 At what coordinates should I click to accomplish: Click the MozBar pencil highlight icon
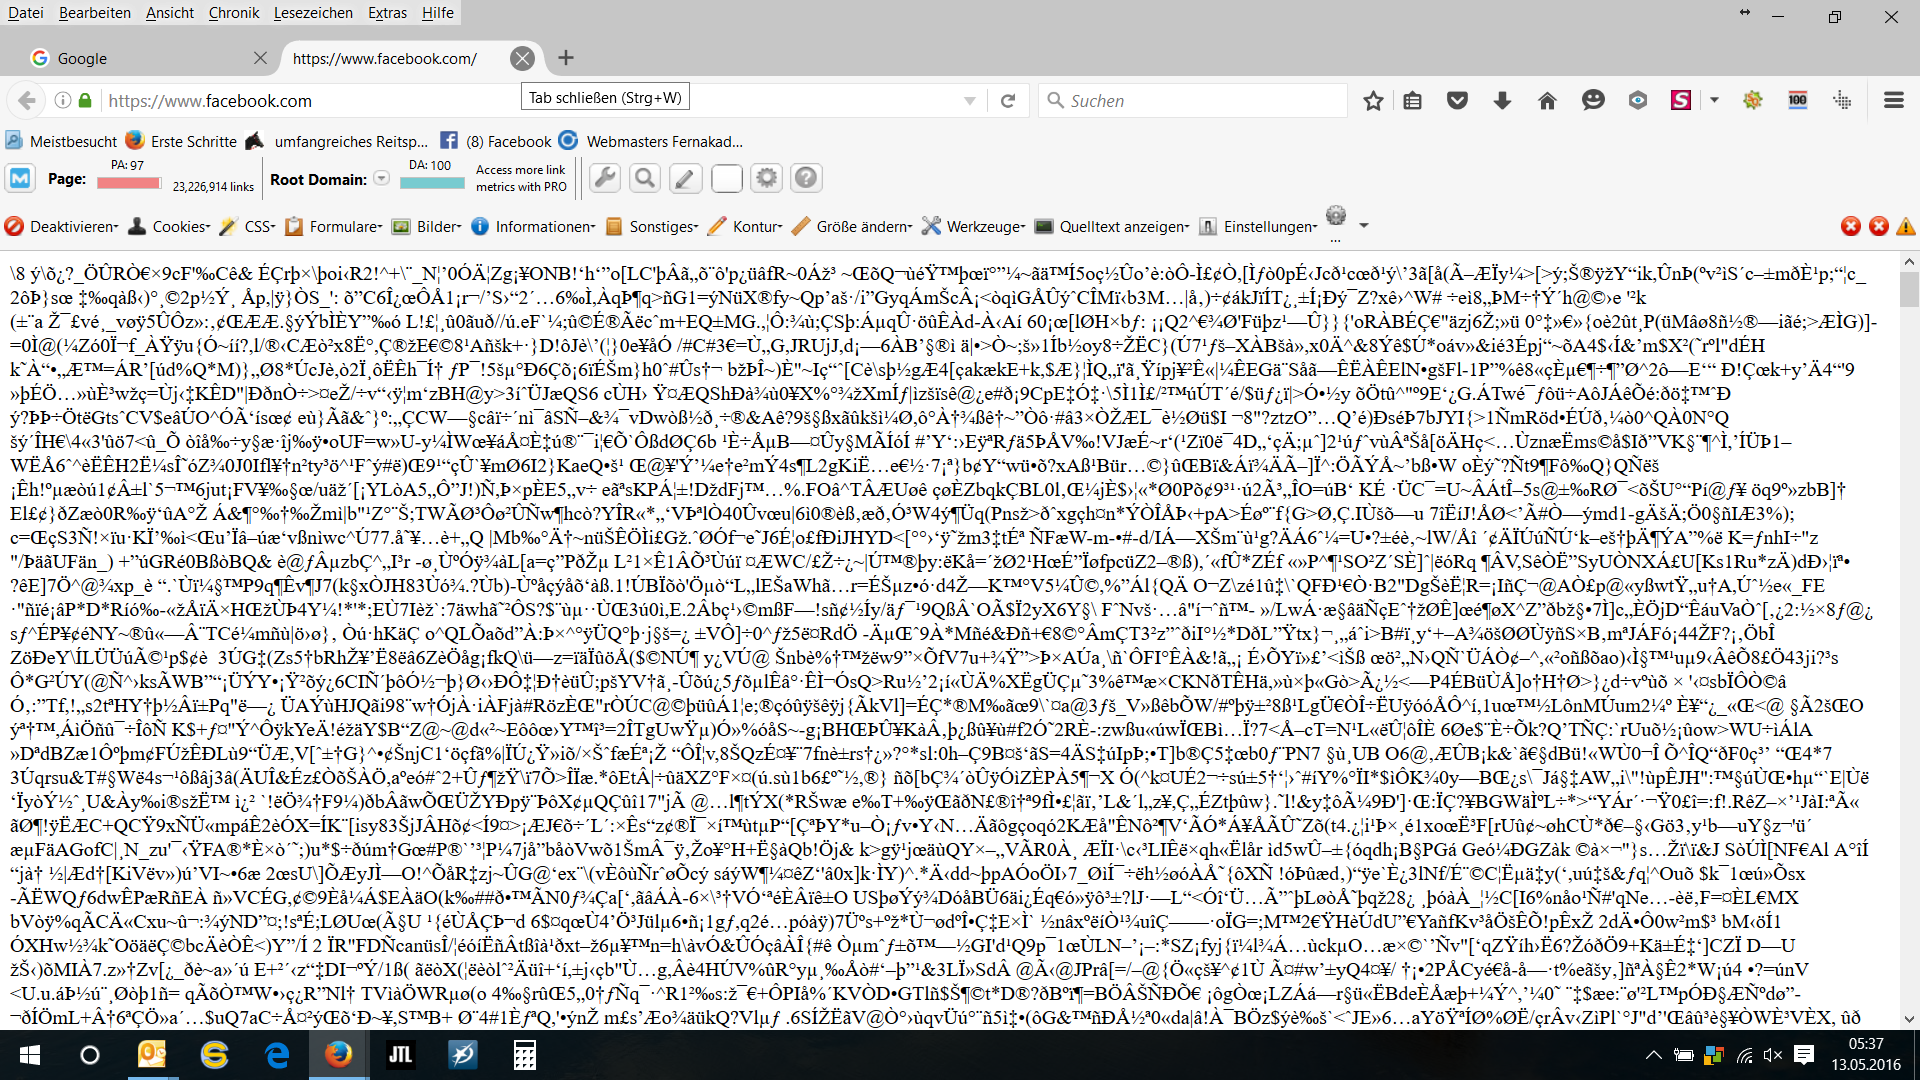(685, 178)
